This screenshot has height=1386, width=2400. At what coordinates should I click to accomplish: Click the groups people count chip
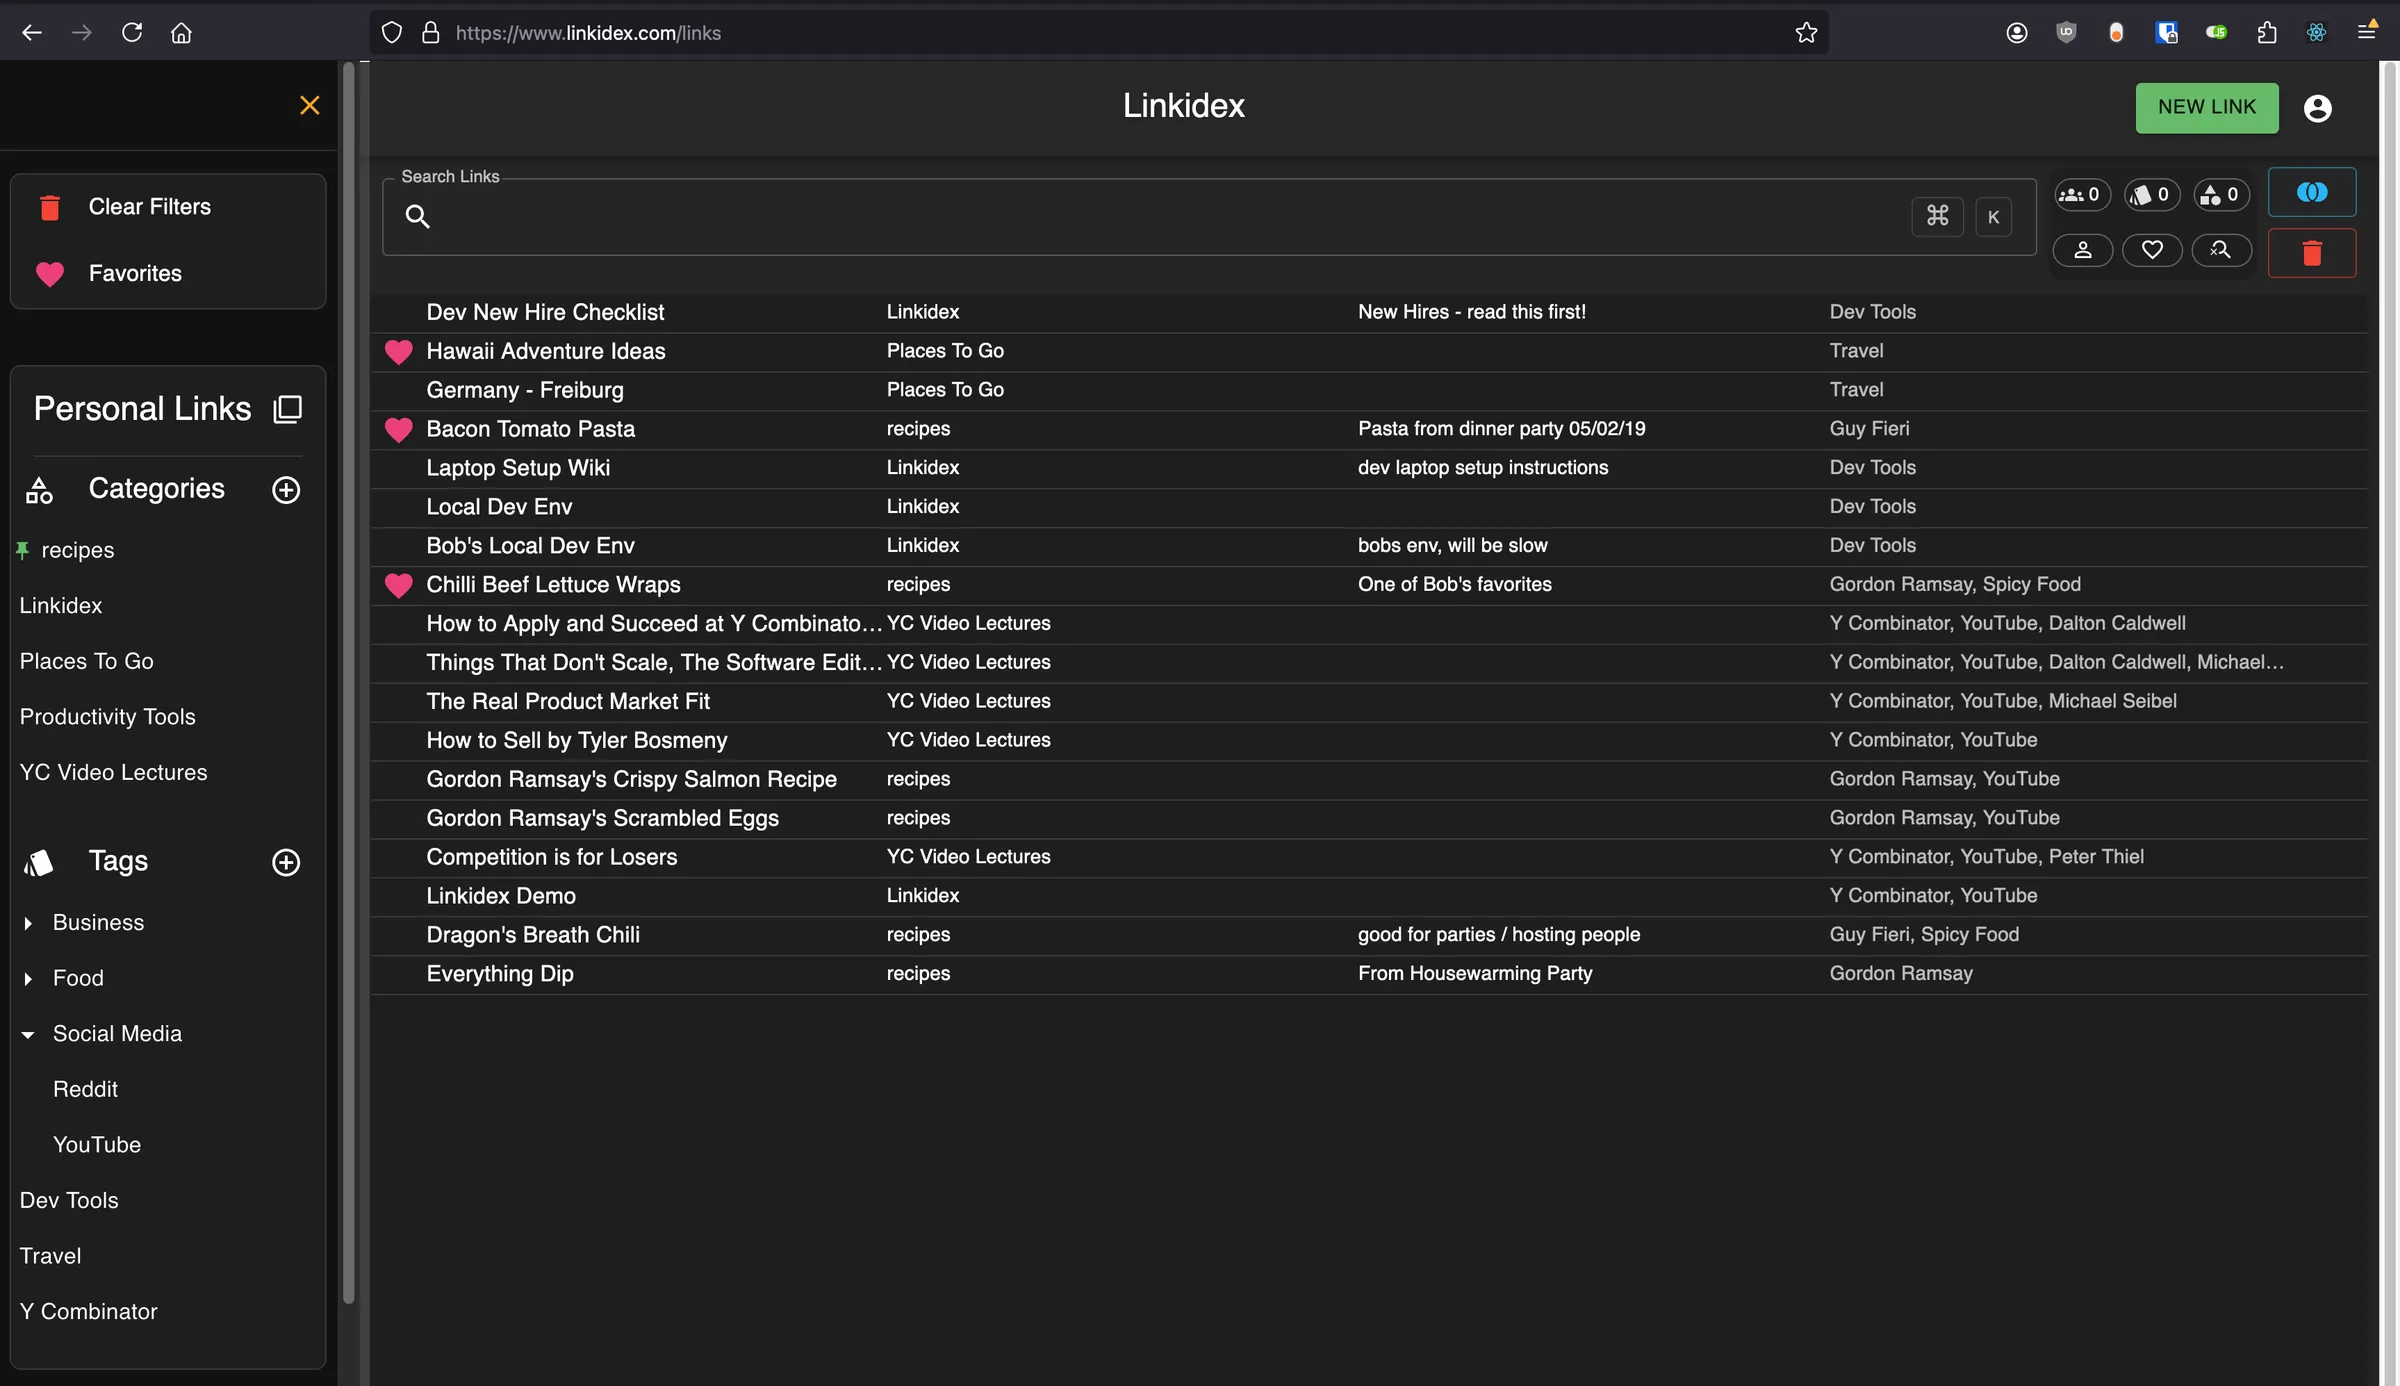(x=2081, y=195)
